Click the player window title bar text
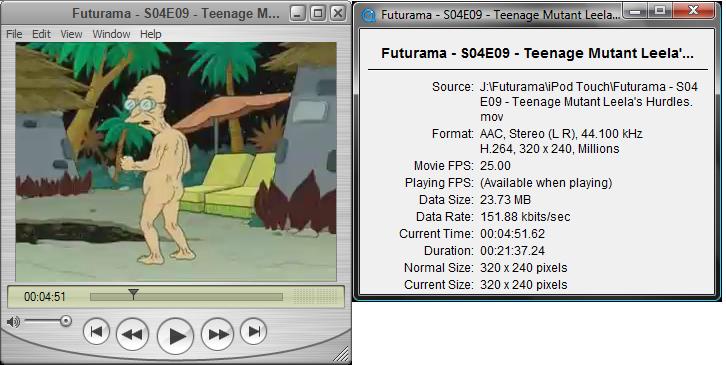 pyautogui.click(x=176, y=13)
